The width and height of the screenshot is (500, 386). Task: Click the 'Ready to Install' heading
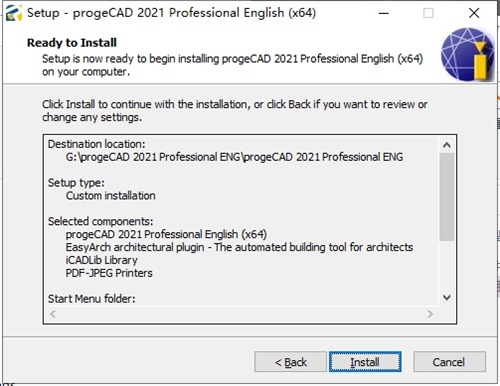click(72, 43)
